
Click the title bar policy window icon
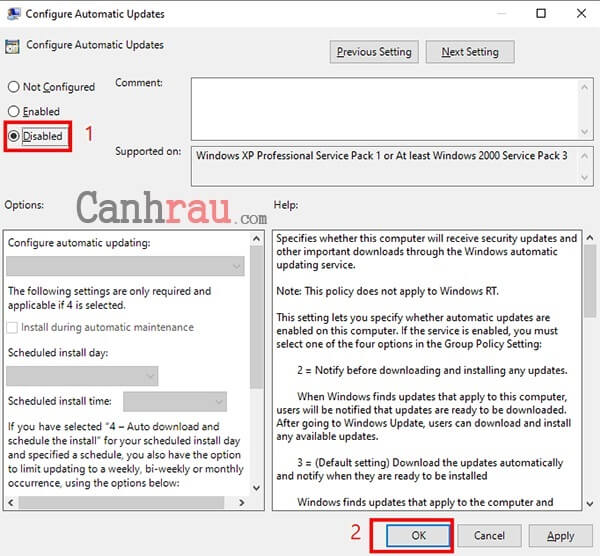(14, 14)
